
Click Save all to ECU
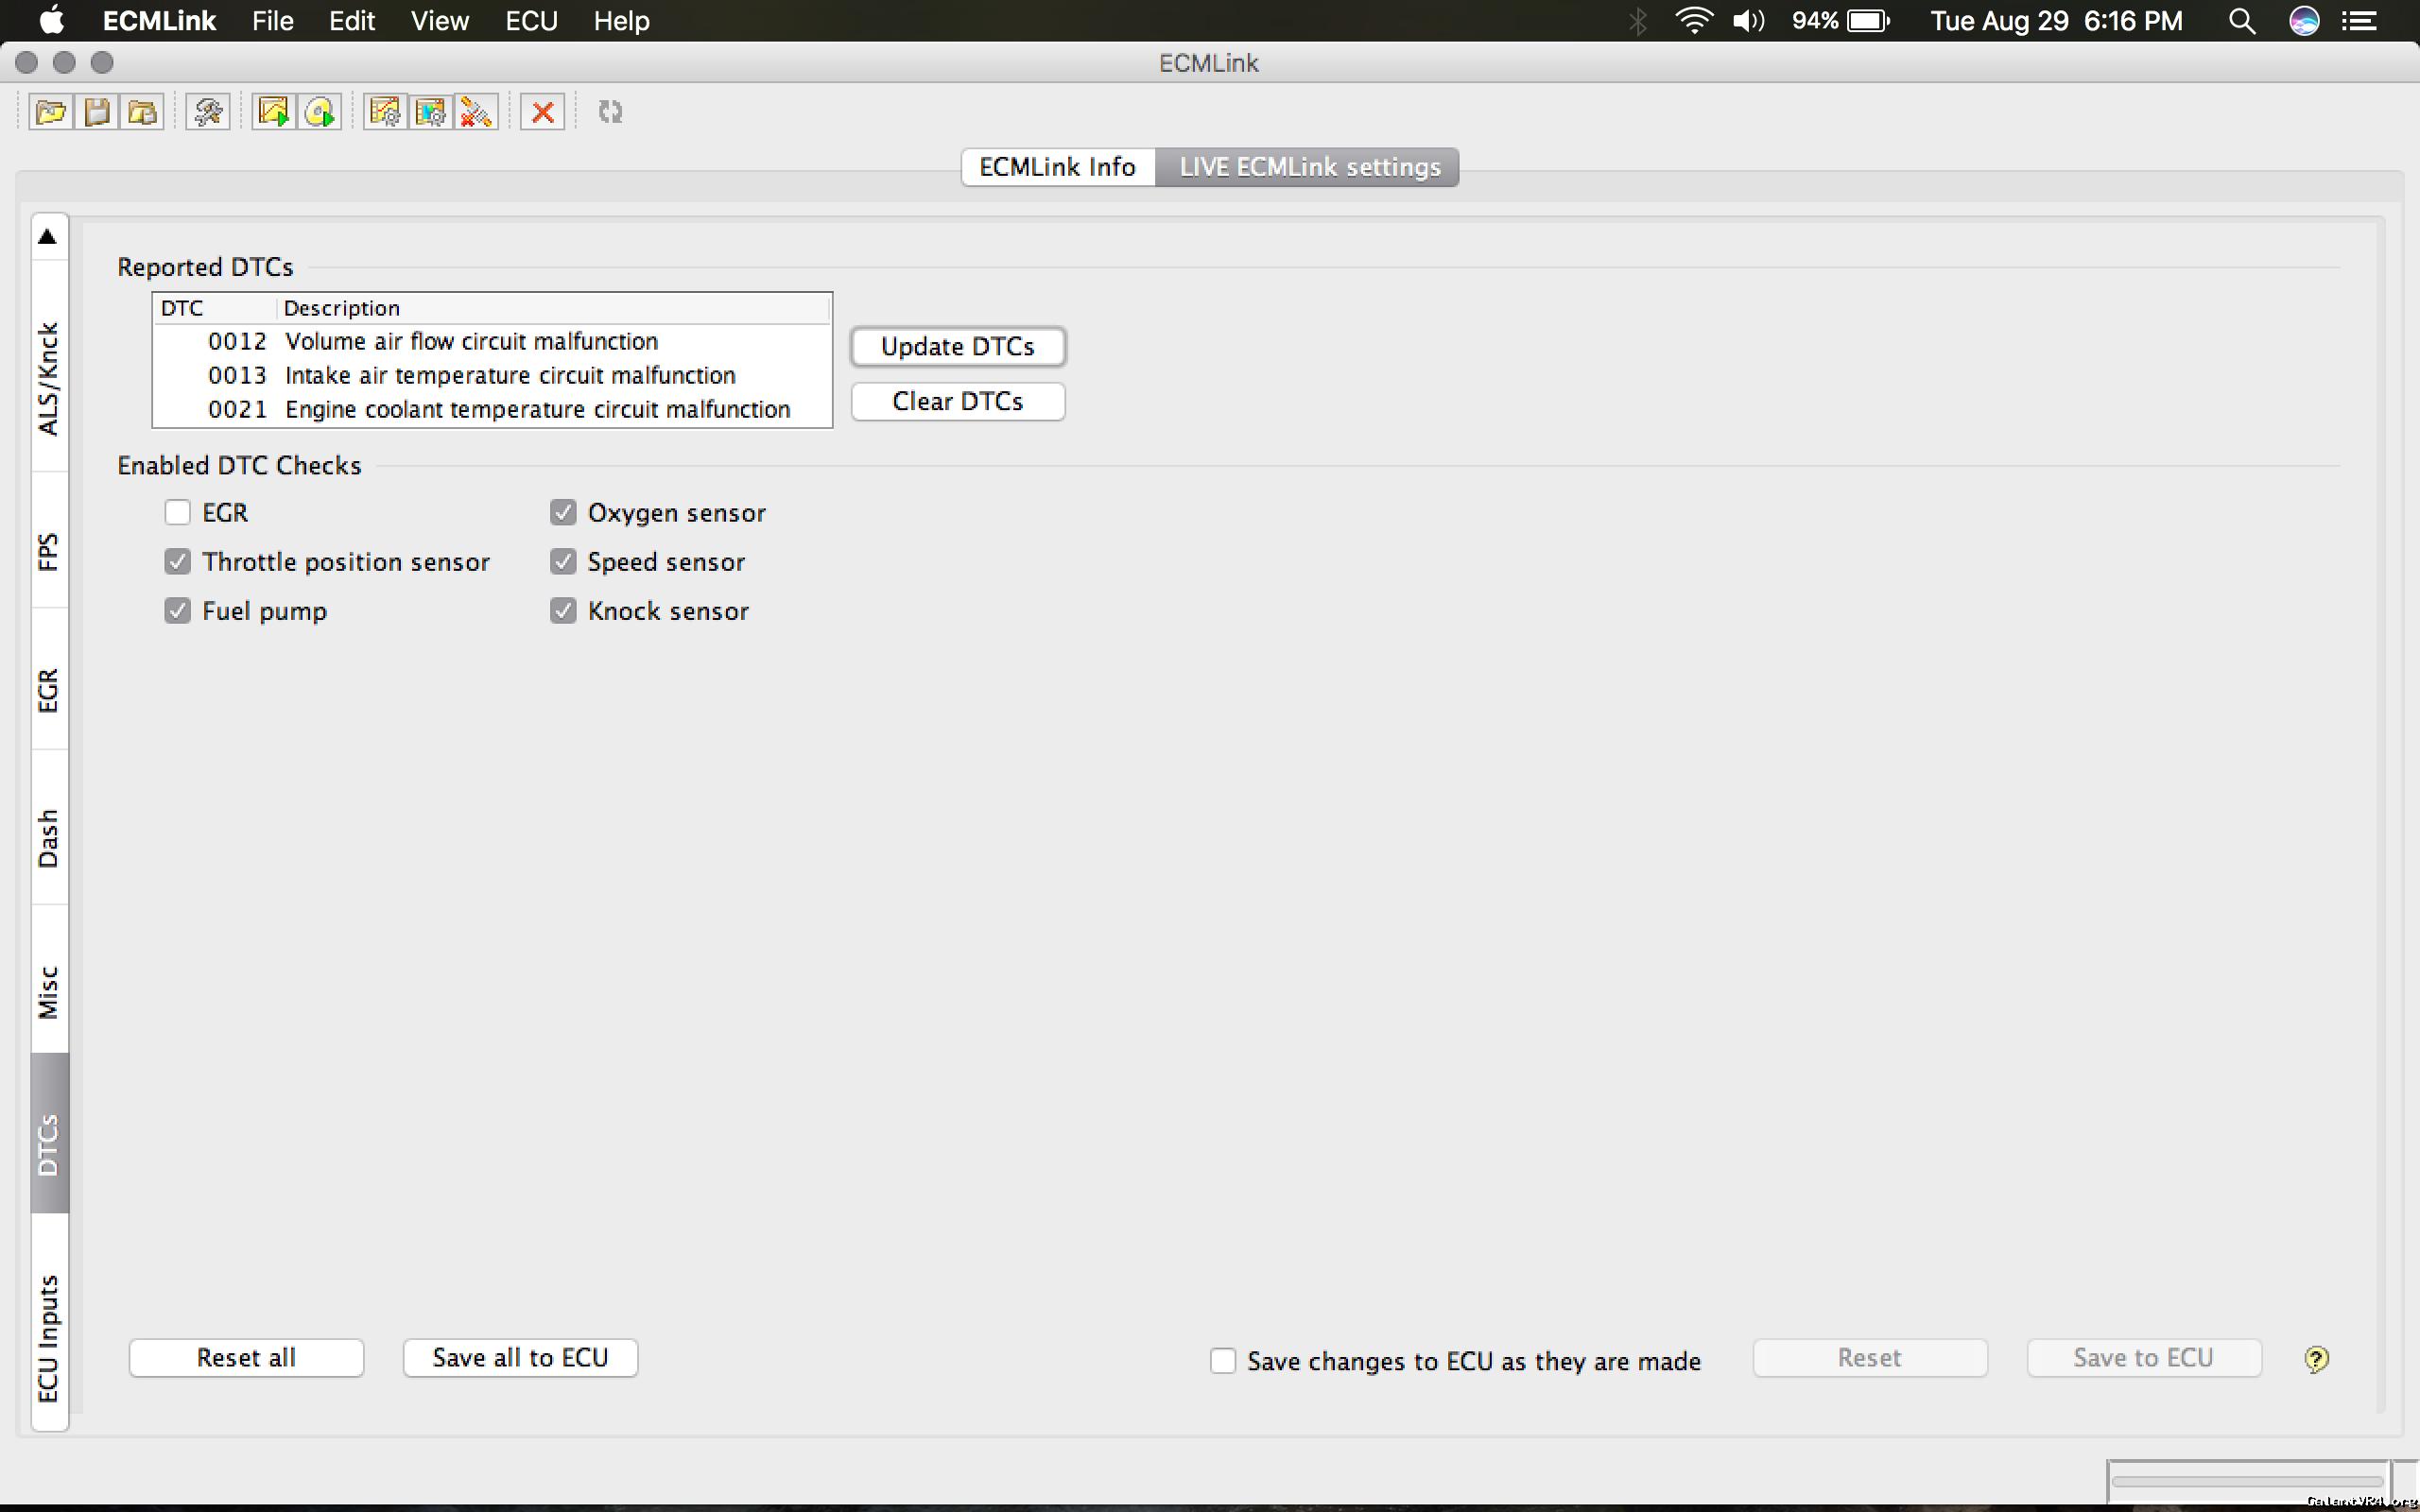[x=520, y=1358]
